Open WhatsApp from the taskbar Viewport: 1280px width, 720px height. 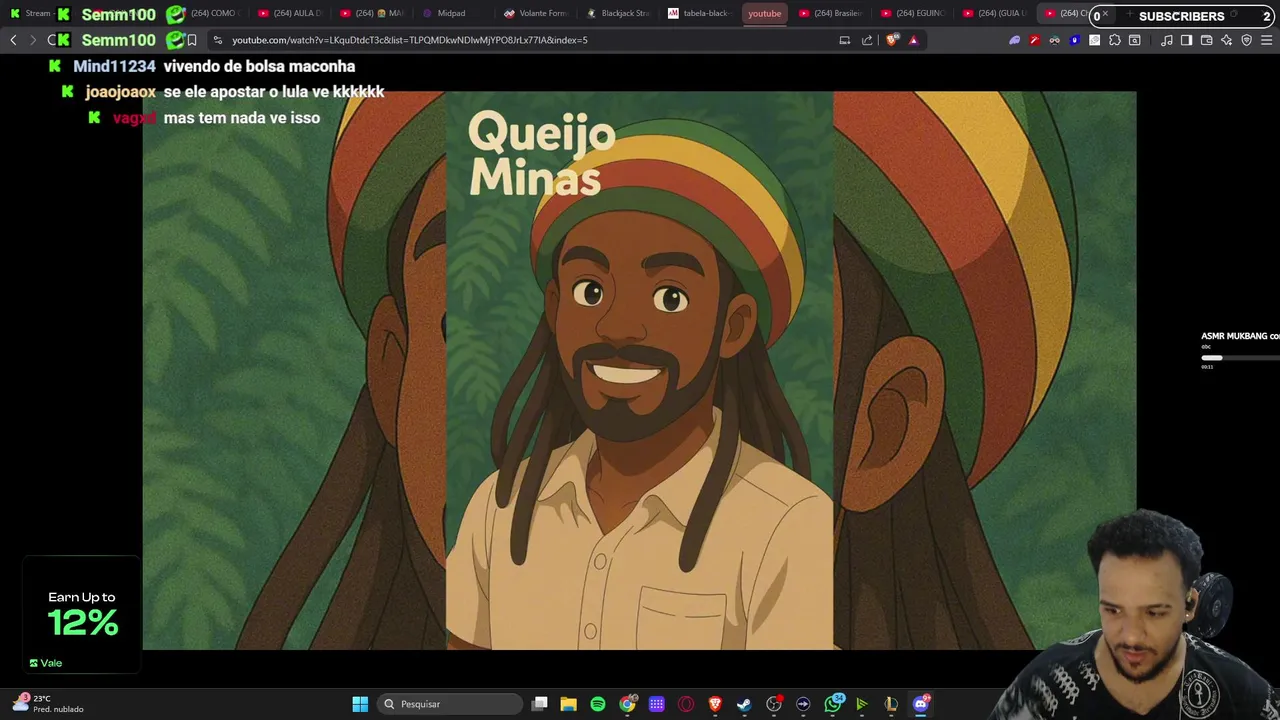(x=833, y=704)
